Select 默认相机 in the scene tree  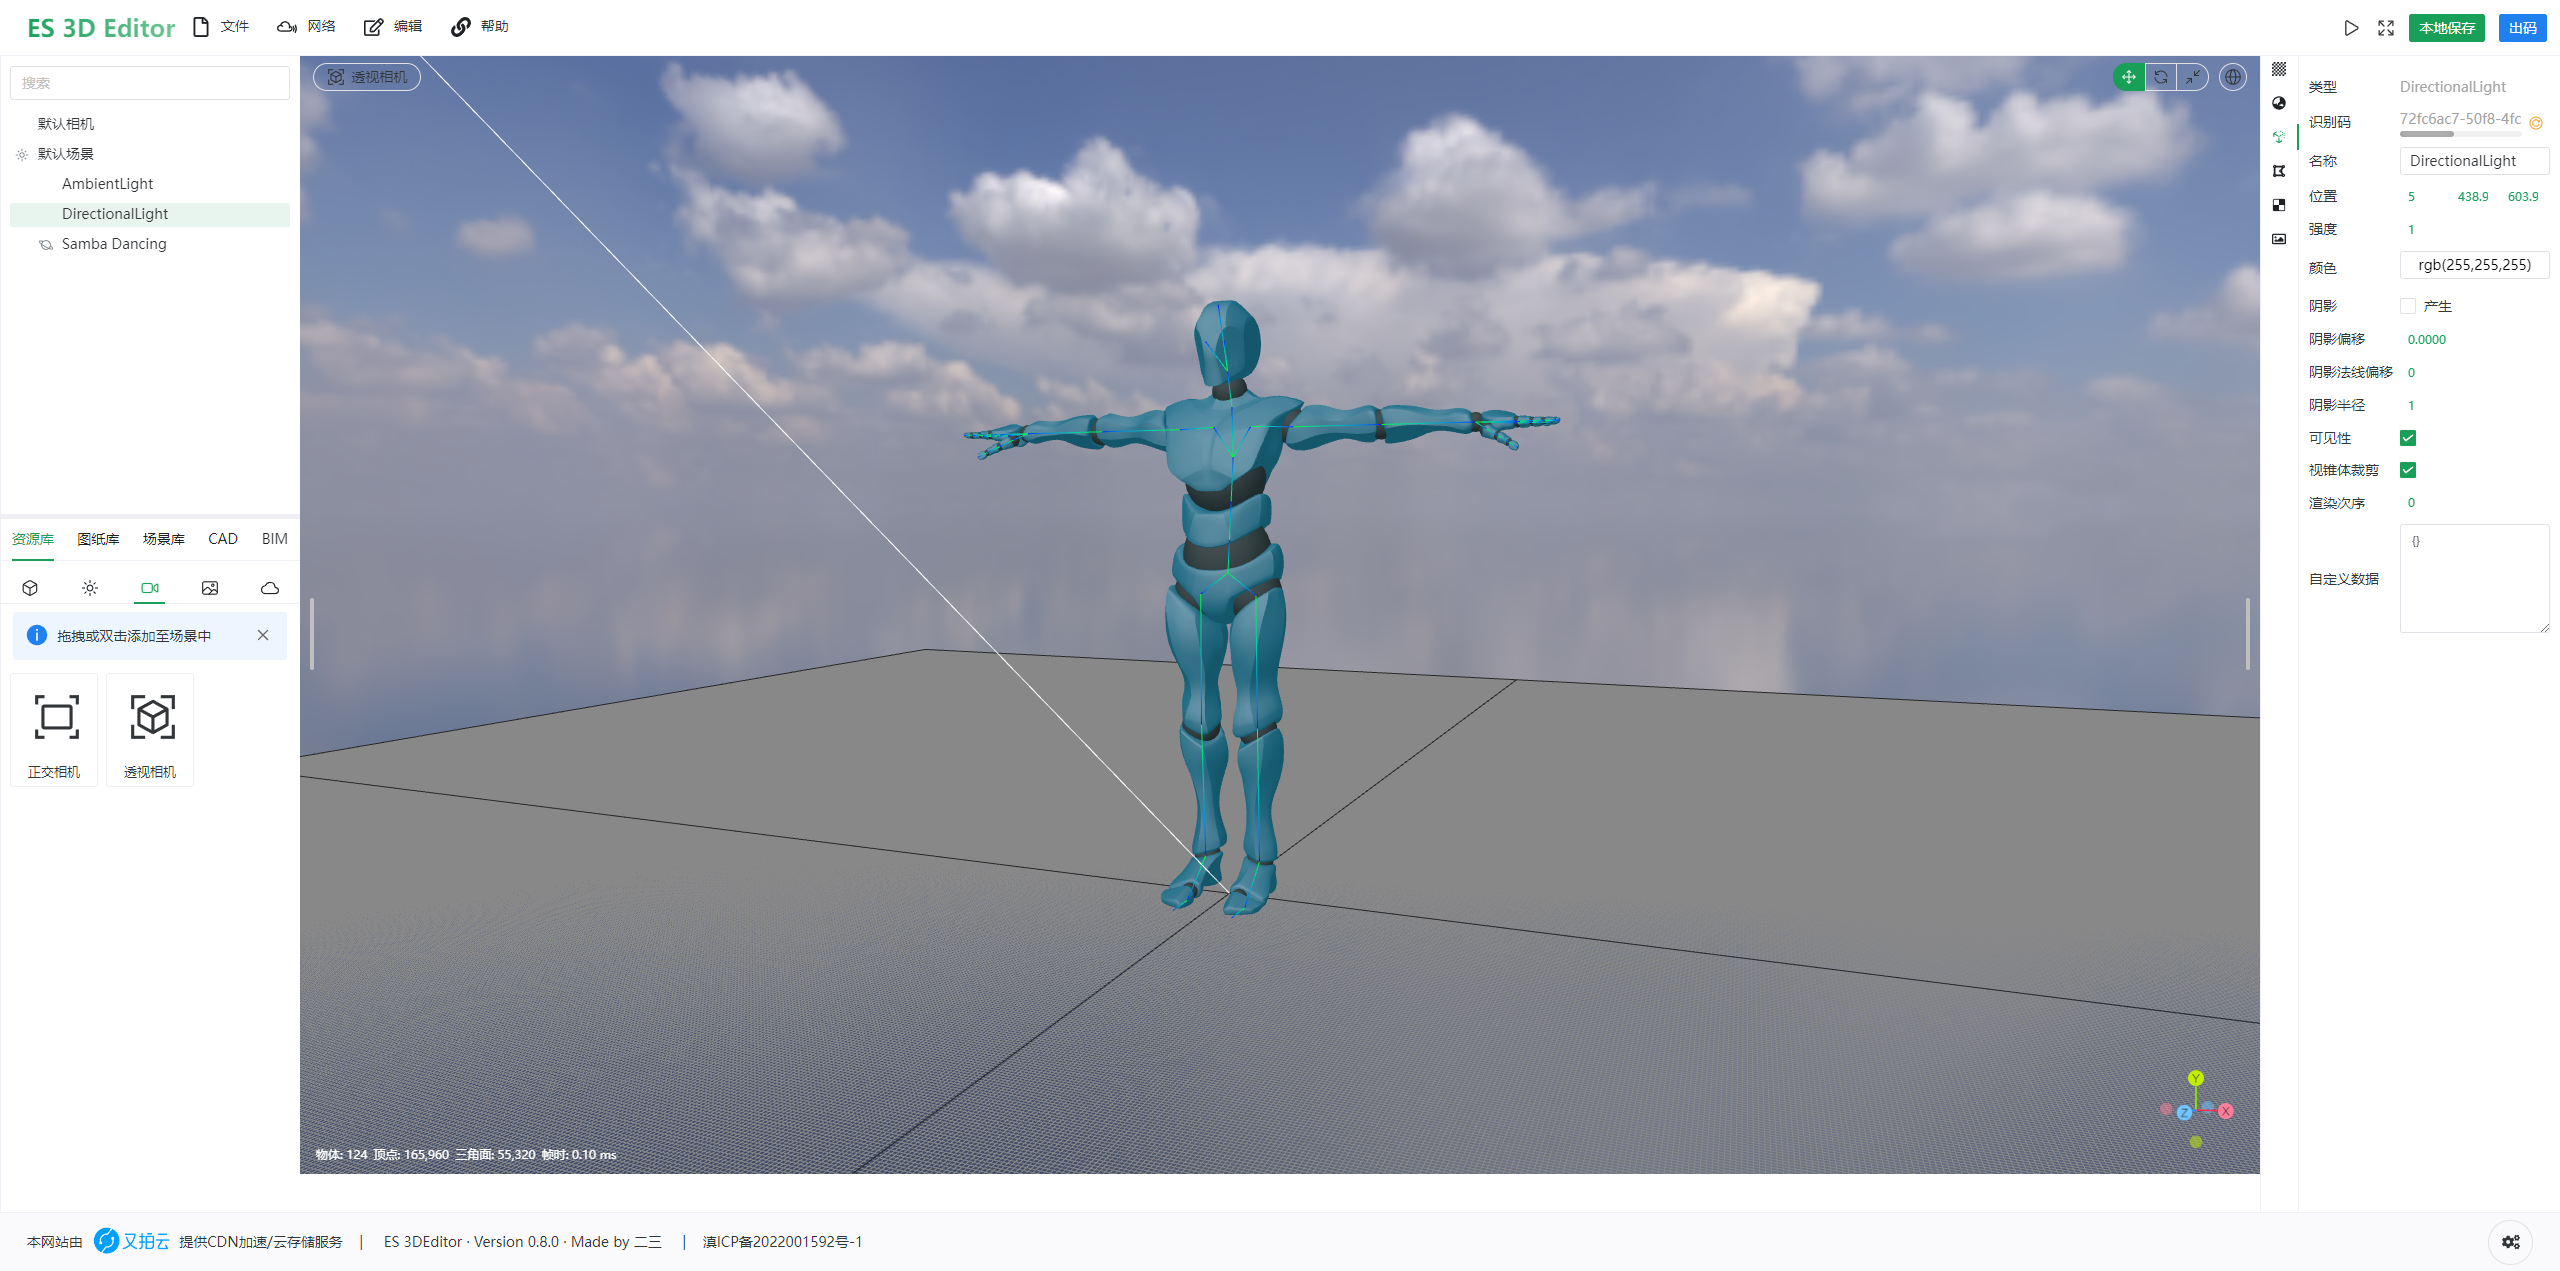66,124
